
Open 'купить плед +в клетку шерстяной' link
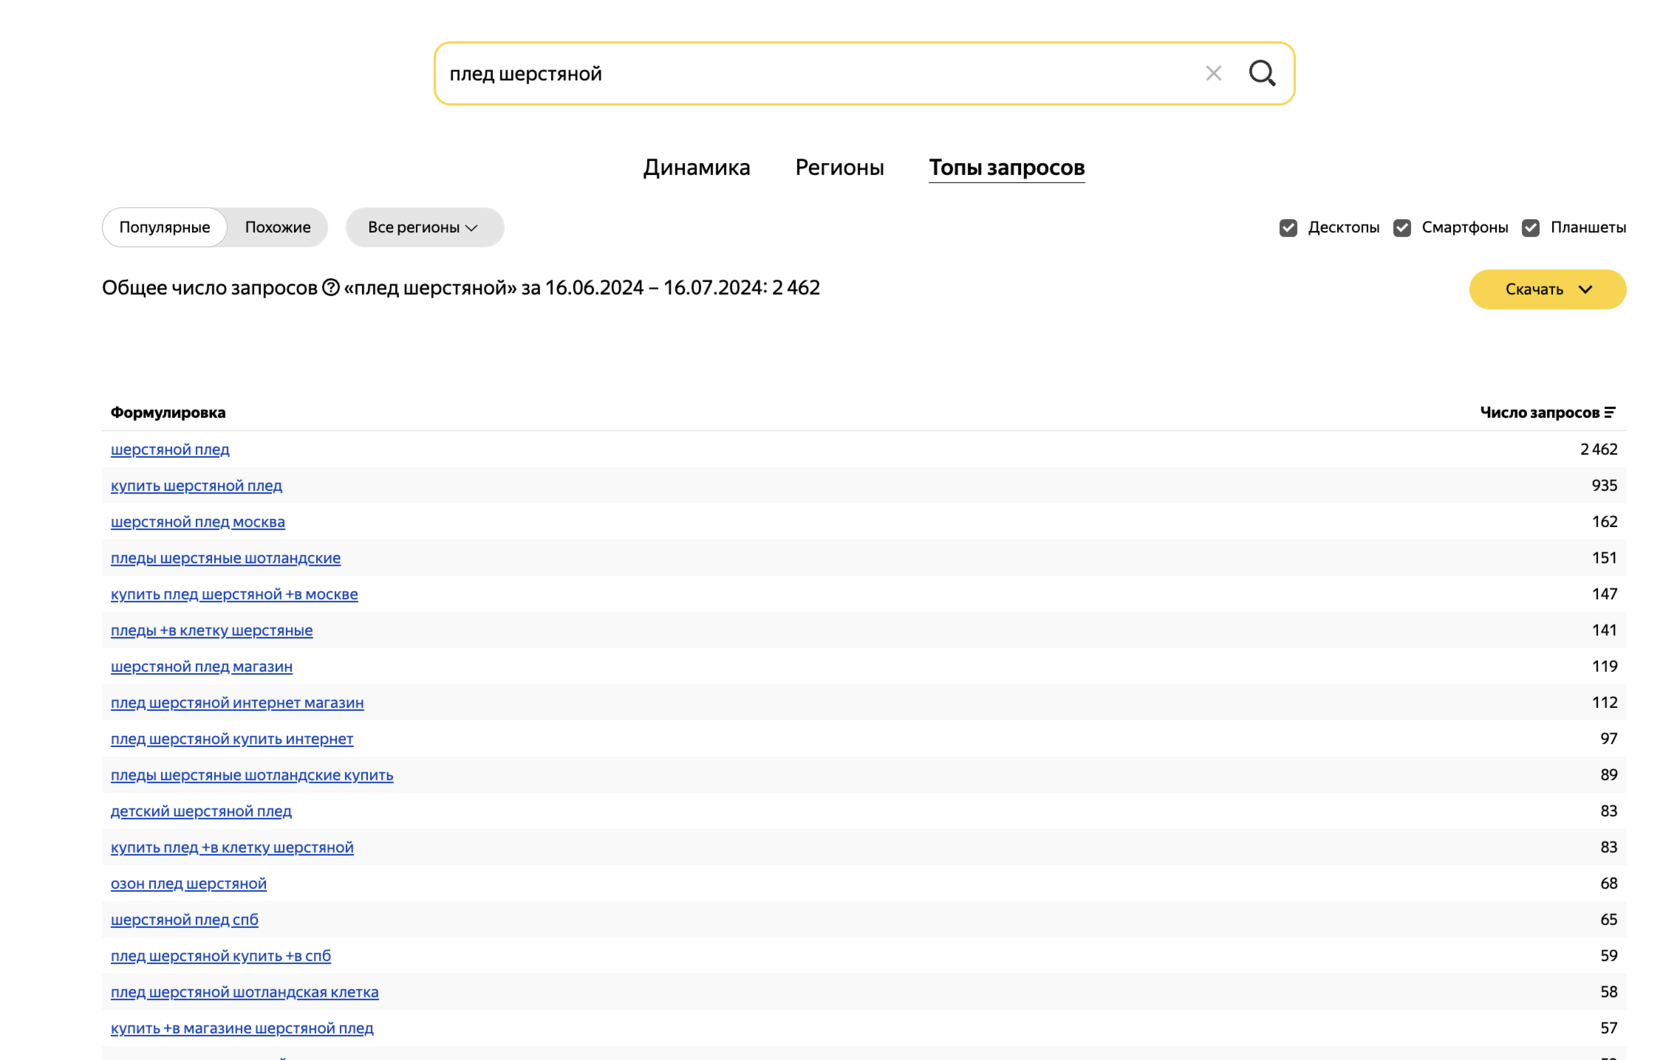[232, 847]
